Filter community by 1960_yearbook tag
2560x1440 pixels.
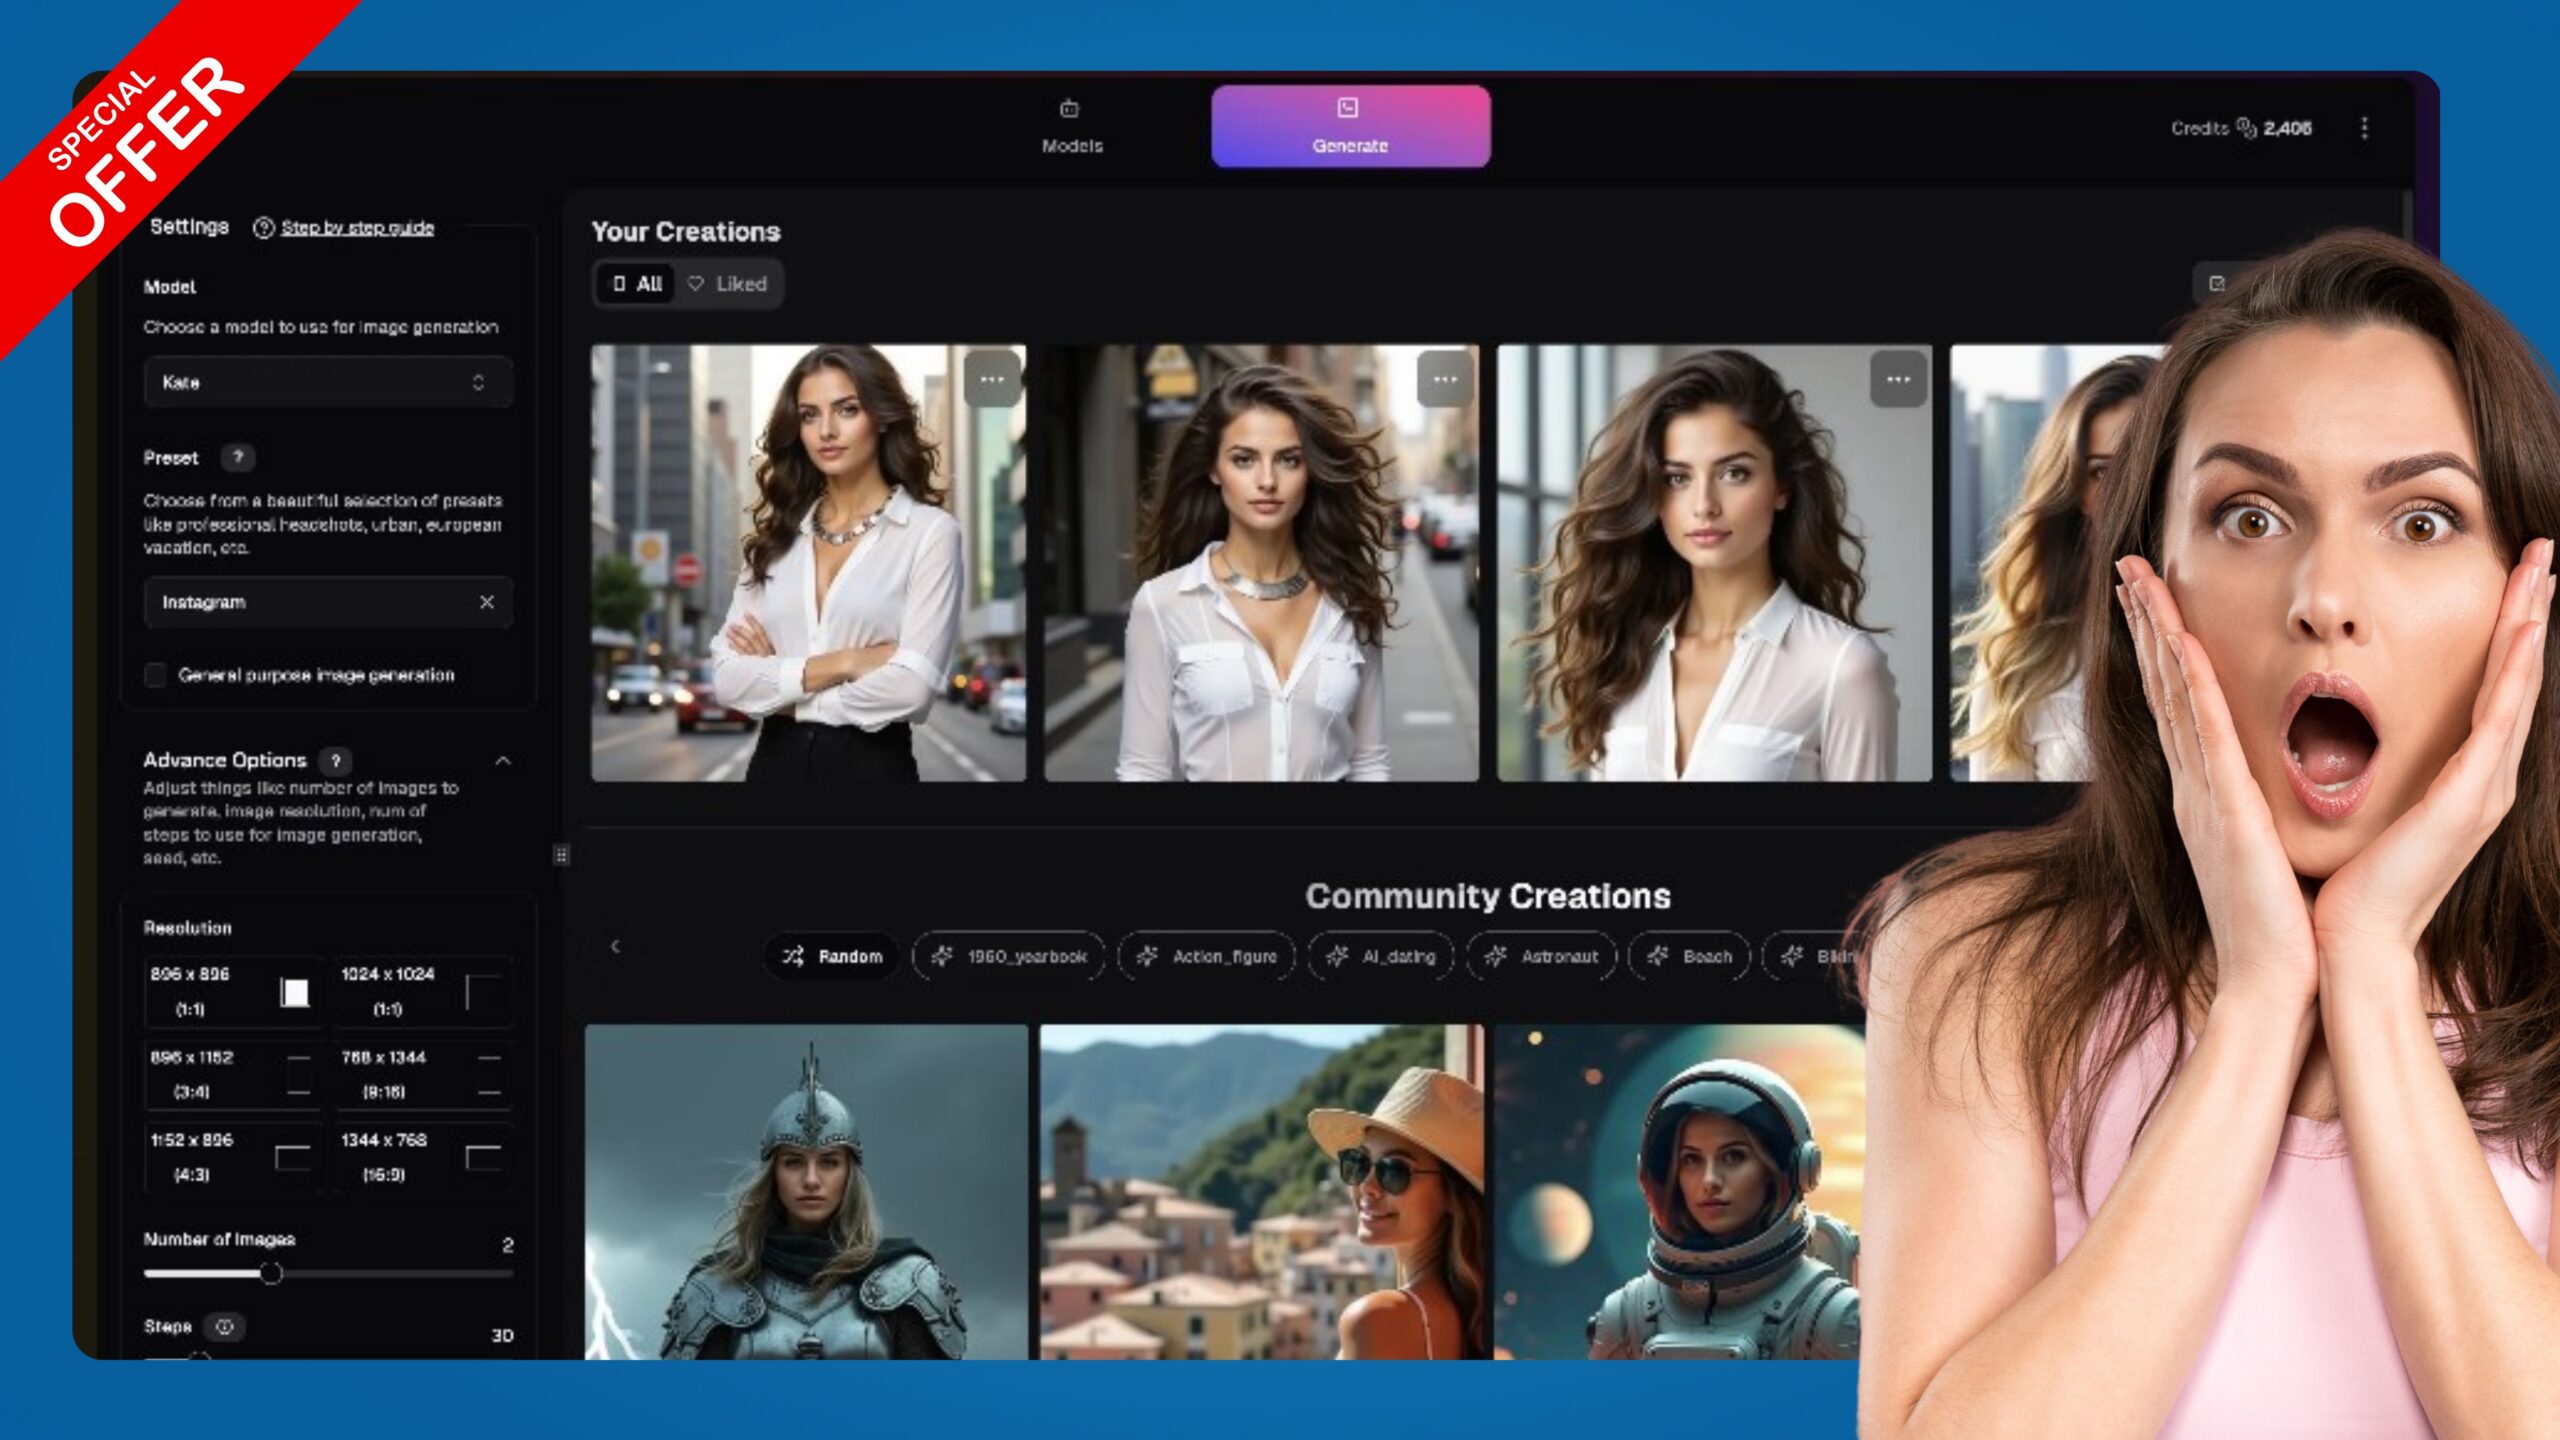[1008, 957]
